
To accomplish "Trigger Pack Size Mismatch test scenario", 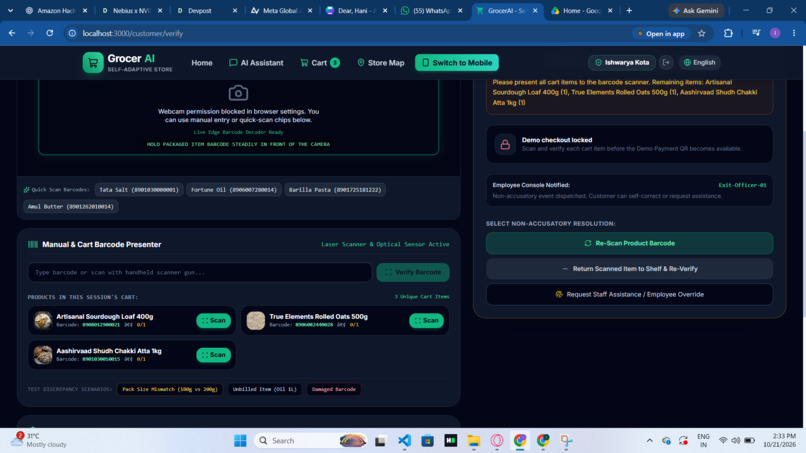I will click(170, 389).
